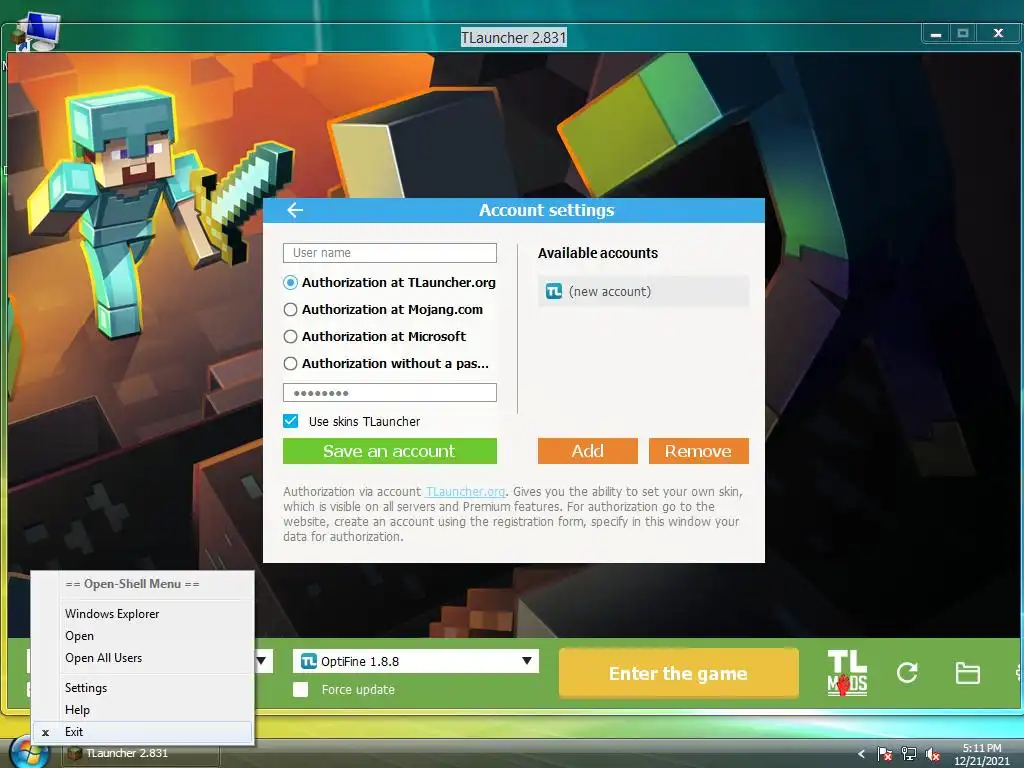Select Authorization at TLauncher.org radio
The width and height of the screenshot is (1024, 768).
[291, 283]
